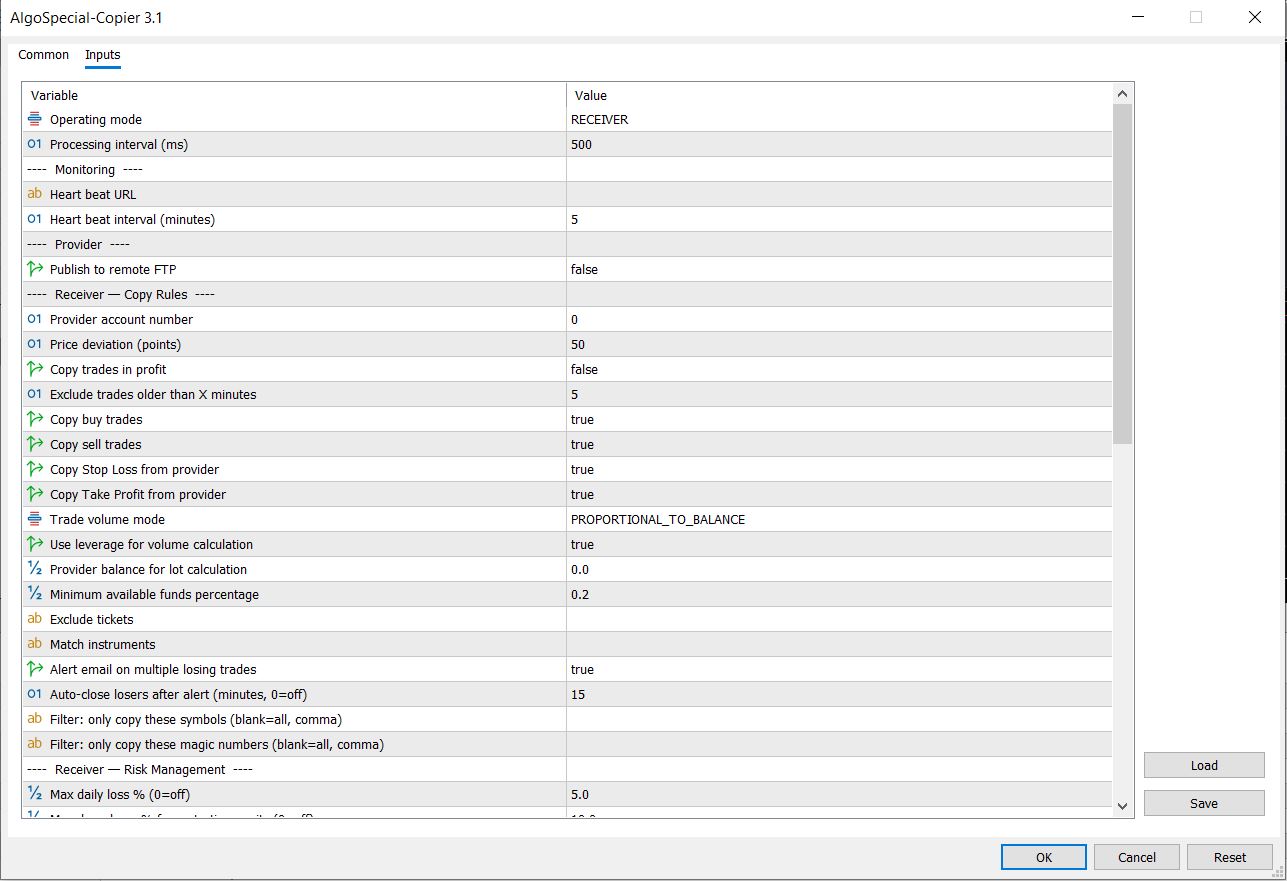The width and height of the screenshot is (1287, 881).
Task: Click the boolean icon beside Copy buy trades
Action: click(x=35, y=419)
